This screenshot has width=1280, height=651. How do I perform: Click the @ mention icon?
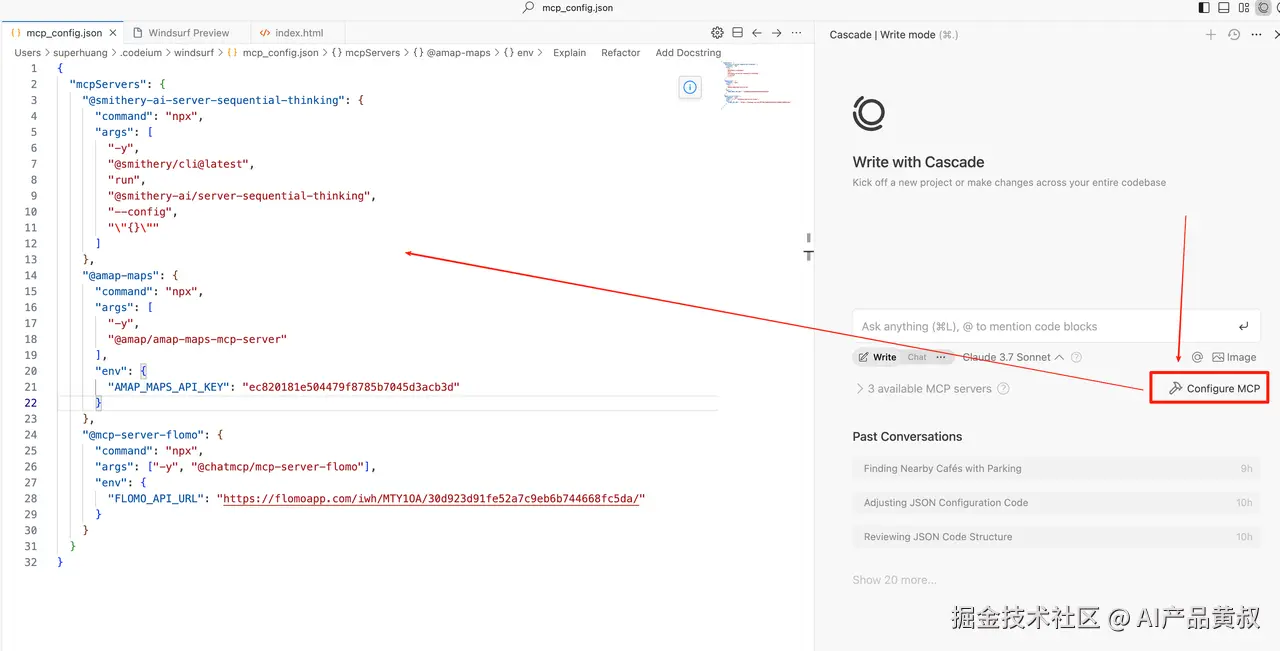click(x=1197, y=357)
